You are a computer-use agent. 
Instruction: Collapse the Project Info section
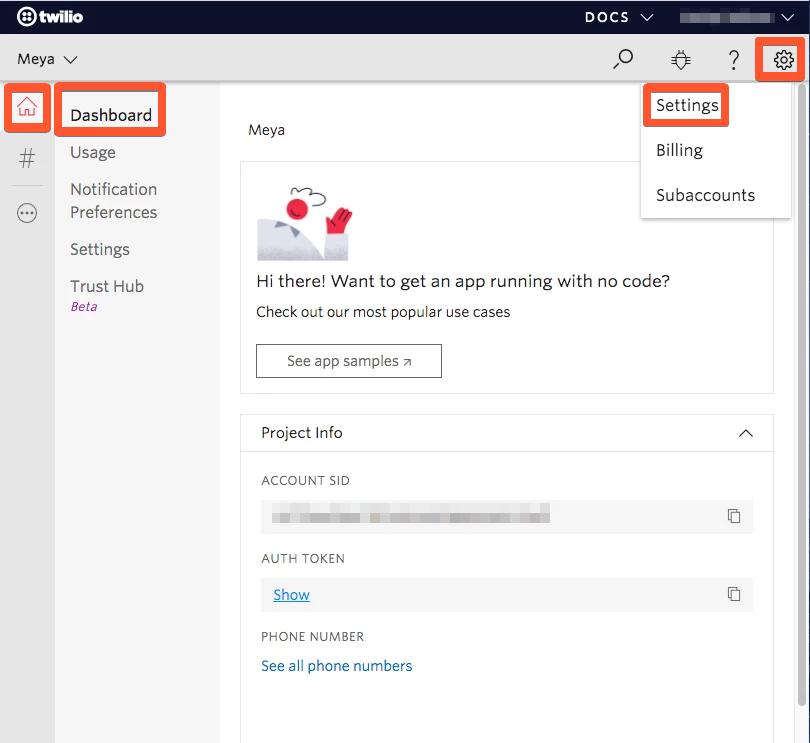[x=745, y=433]
